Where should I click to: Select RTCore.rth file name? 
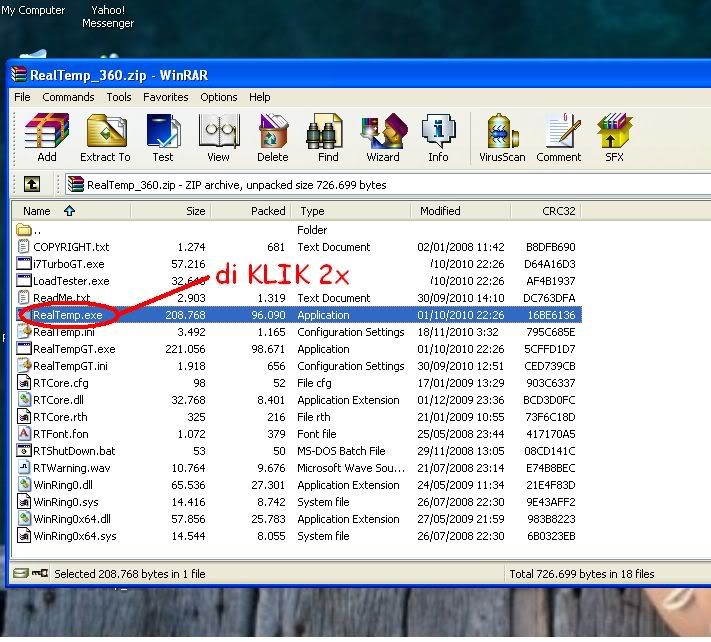[x=60, y=417]
